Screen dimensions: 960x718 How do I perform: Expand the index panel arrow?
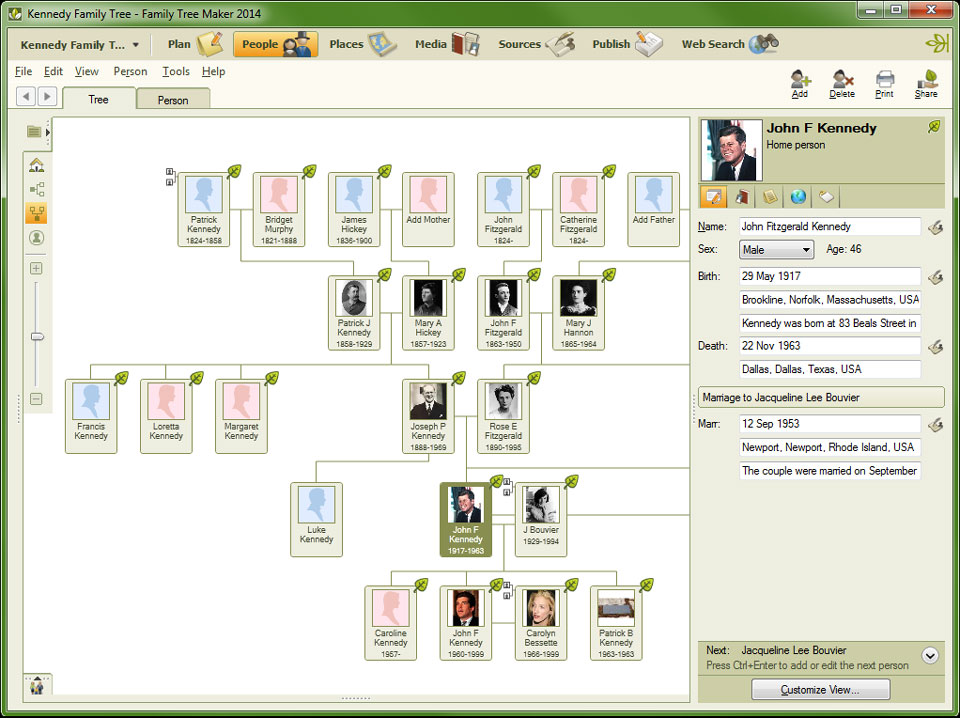click(48, 132)
